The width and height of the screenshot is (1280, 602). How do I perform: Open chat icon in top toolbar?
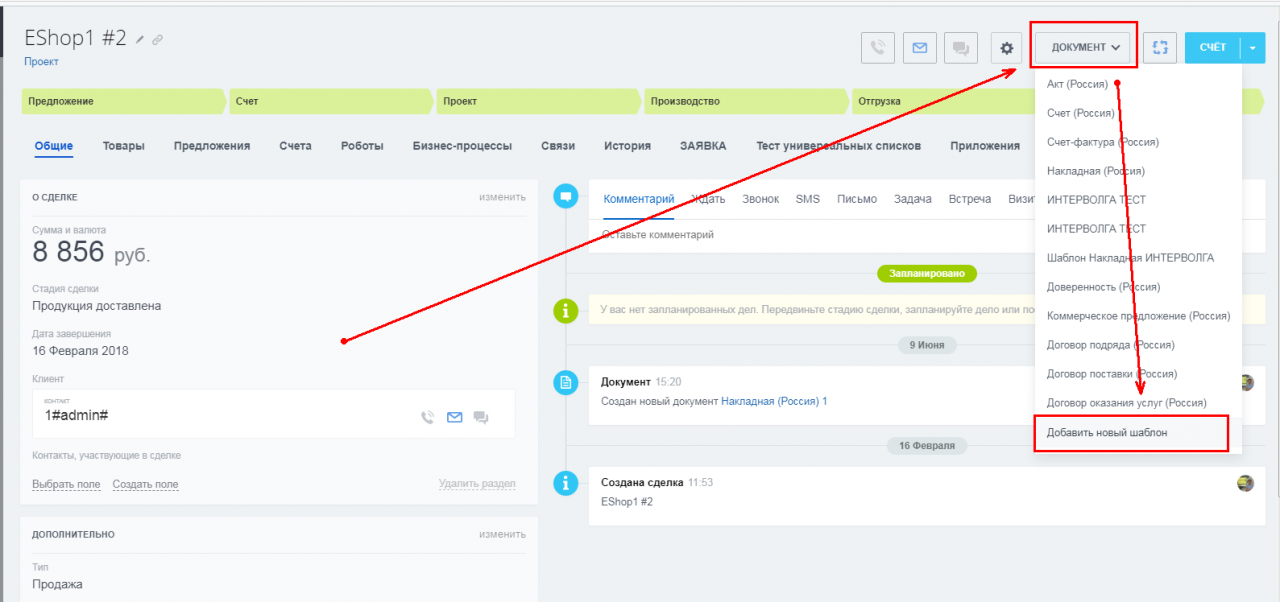click(961, 47)
